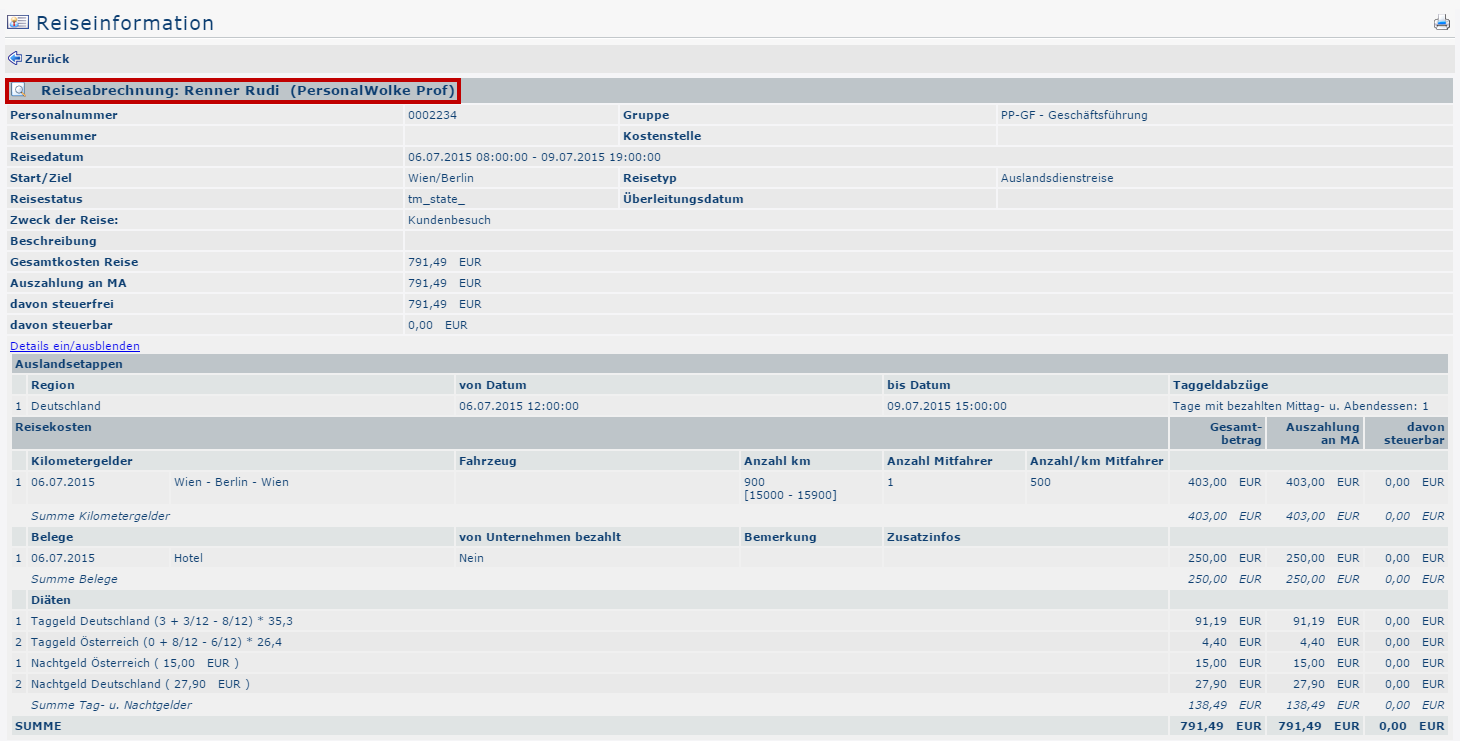Click the Deutschland region entry
The width and height of the screenshot is (1460, 741).
pyautogui.click(x=66, y=406)
